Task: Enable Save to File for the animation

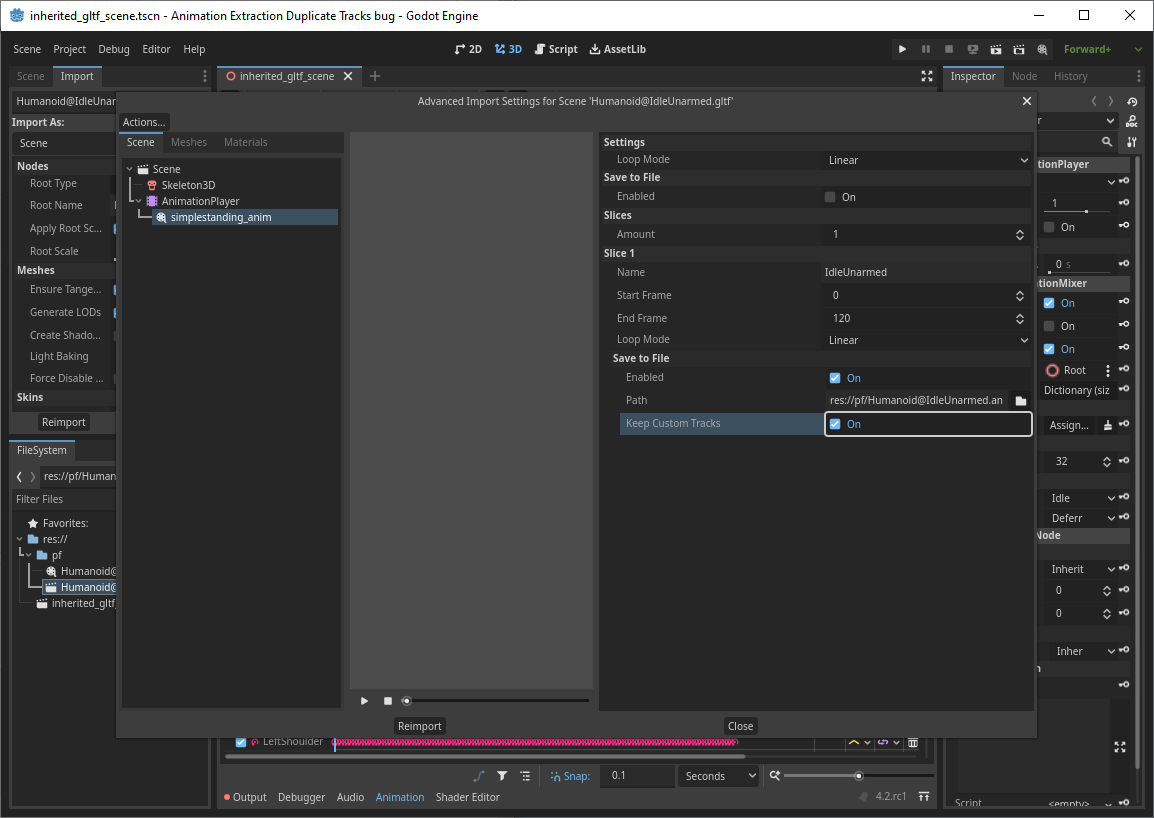Action: pyautogui.click(x=829, y=195)
